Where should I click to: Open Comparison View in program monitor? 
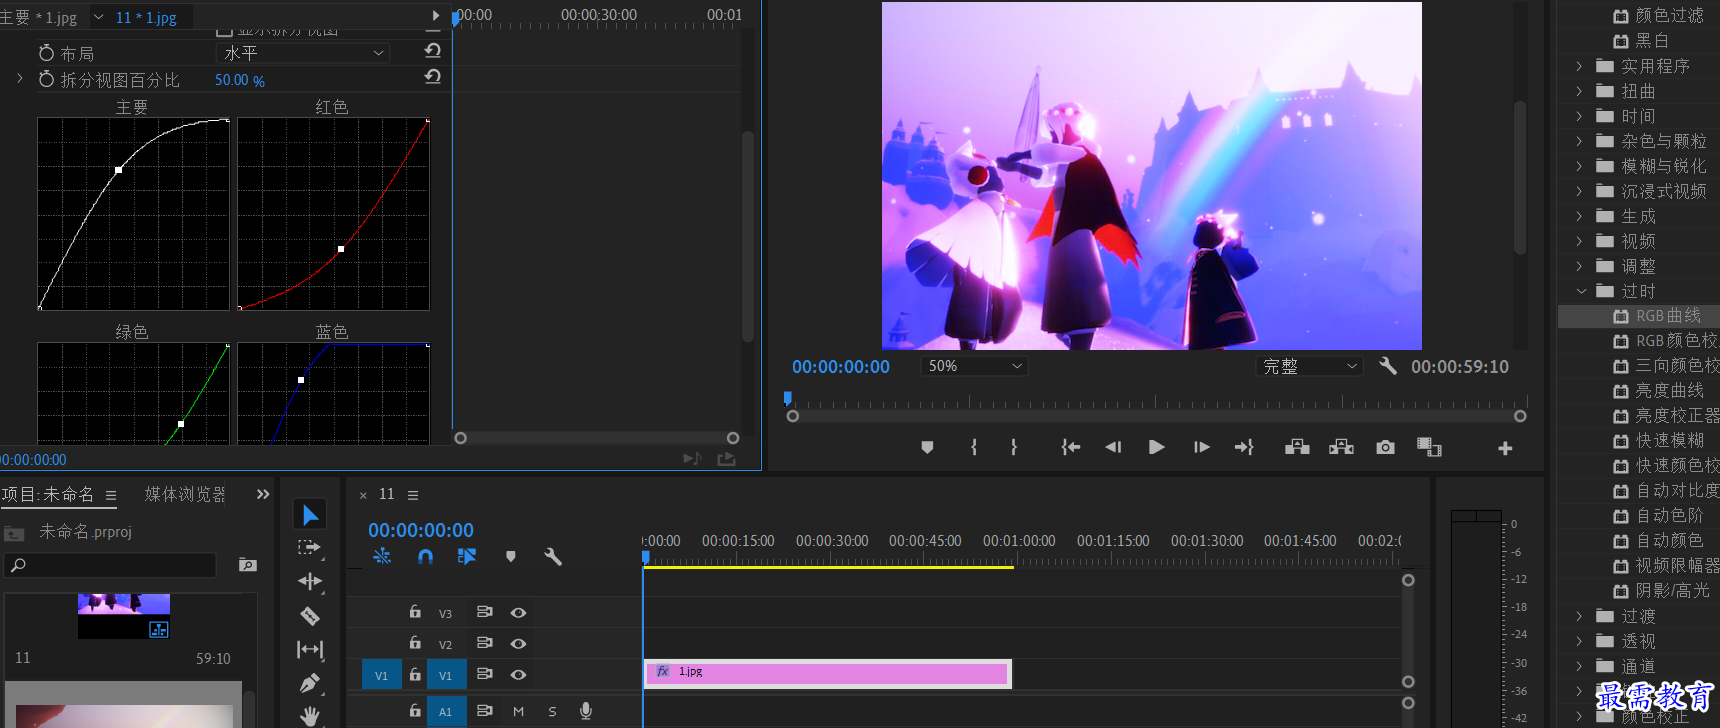pos(1429,447)
